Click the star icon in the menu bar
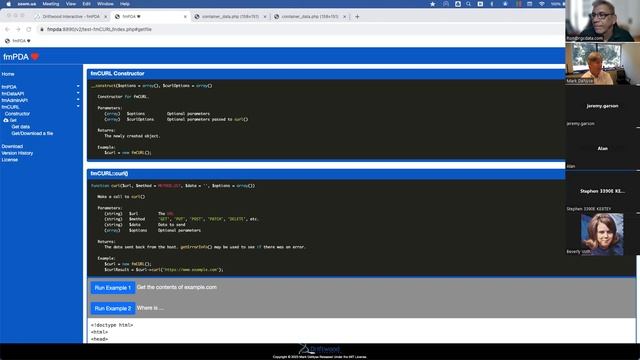This screenshot has width=640, height=360. click(x=433, y=4)
